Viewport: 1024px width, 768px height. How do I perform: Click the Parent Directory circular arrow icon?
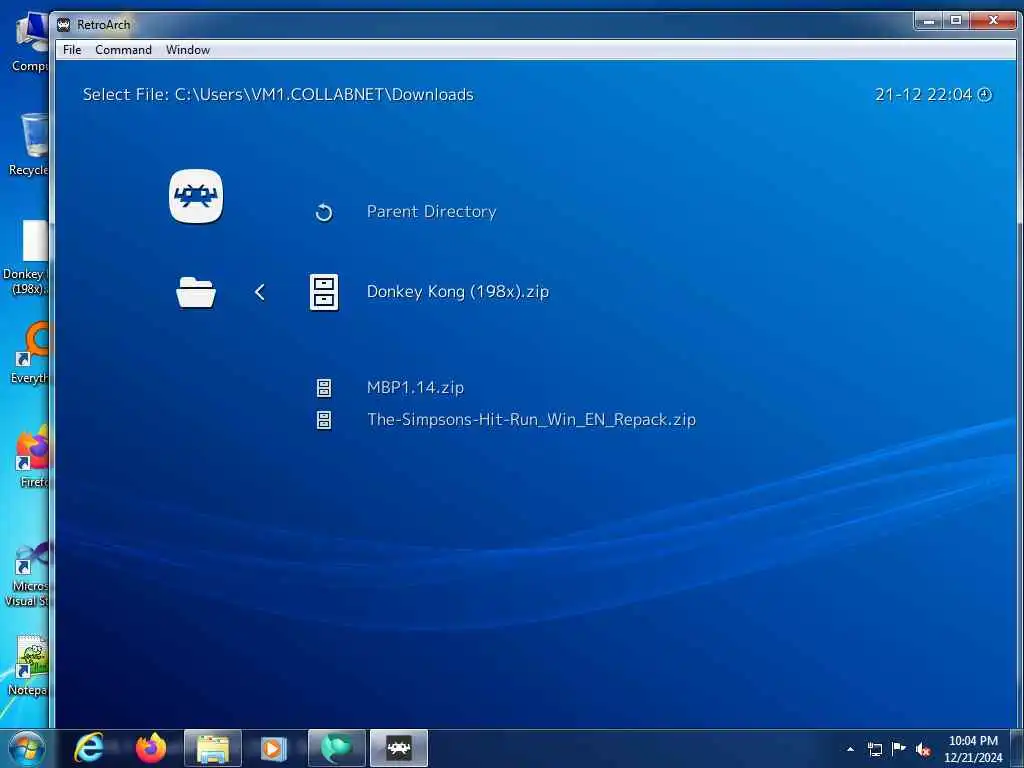(324, 212)
